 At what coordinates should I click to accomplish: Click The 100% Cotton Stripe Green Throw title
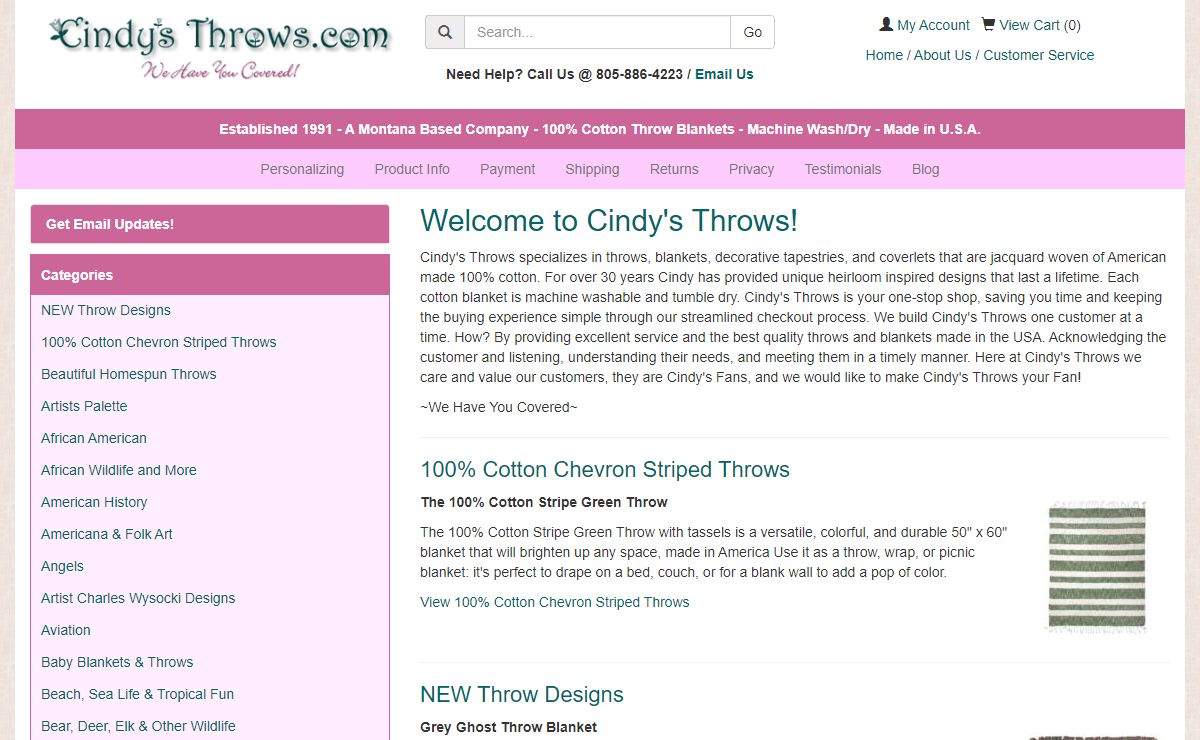[x=544, y=502]
